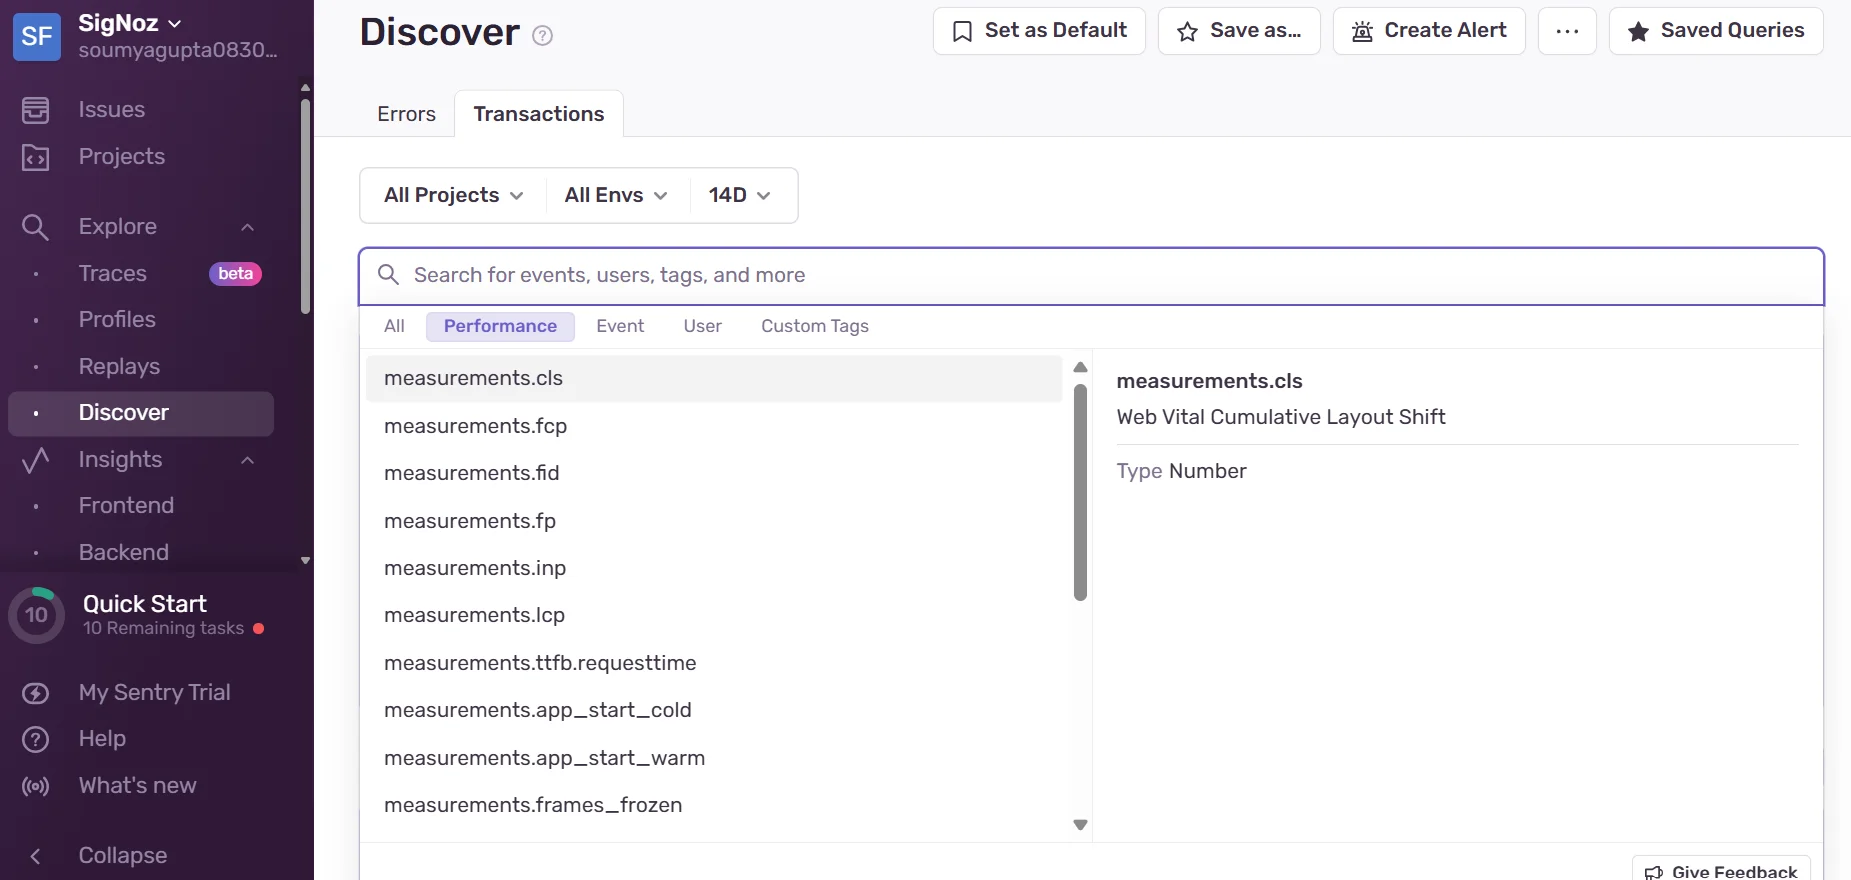This screenshot has width=1851, height=880.
Task: Open the Issues sidebar icon
Action: 35,110
